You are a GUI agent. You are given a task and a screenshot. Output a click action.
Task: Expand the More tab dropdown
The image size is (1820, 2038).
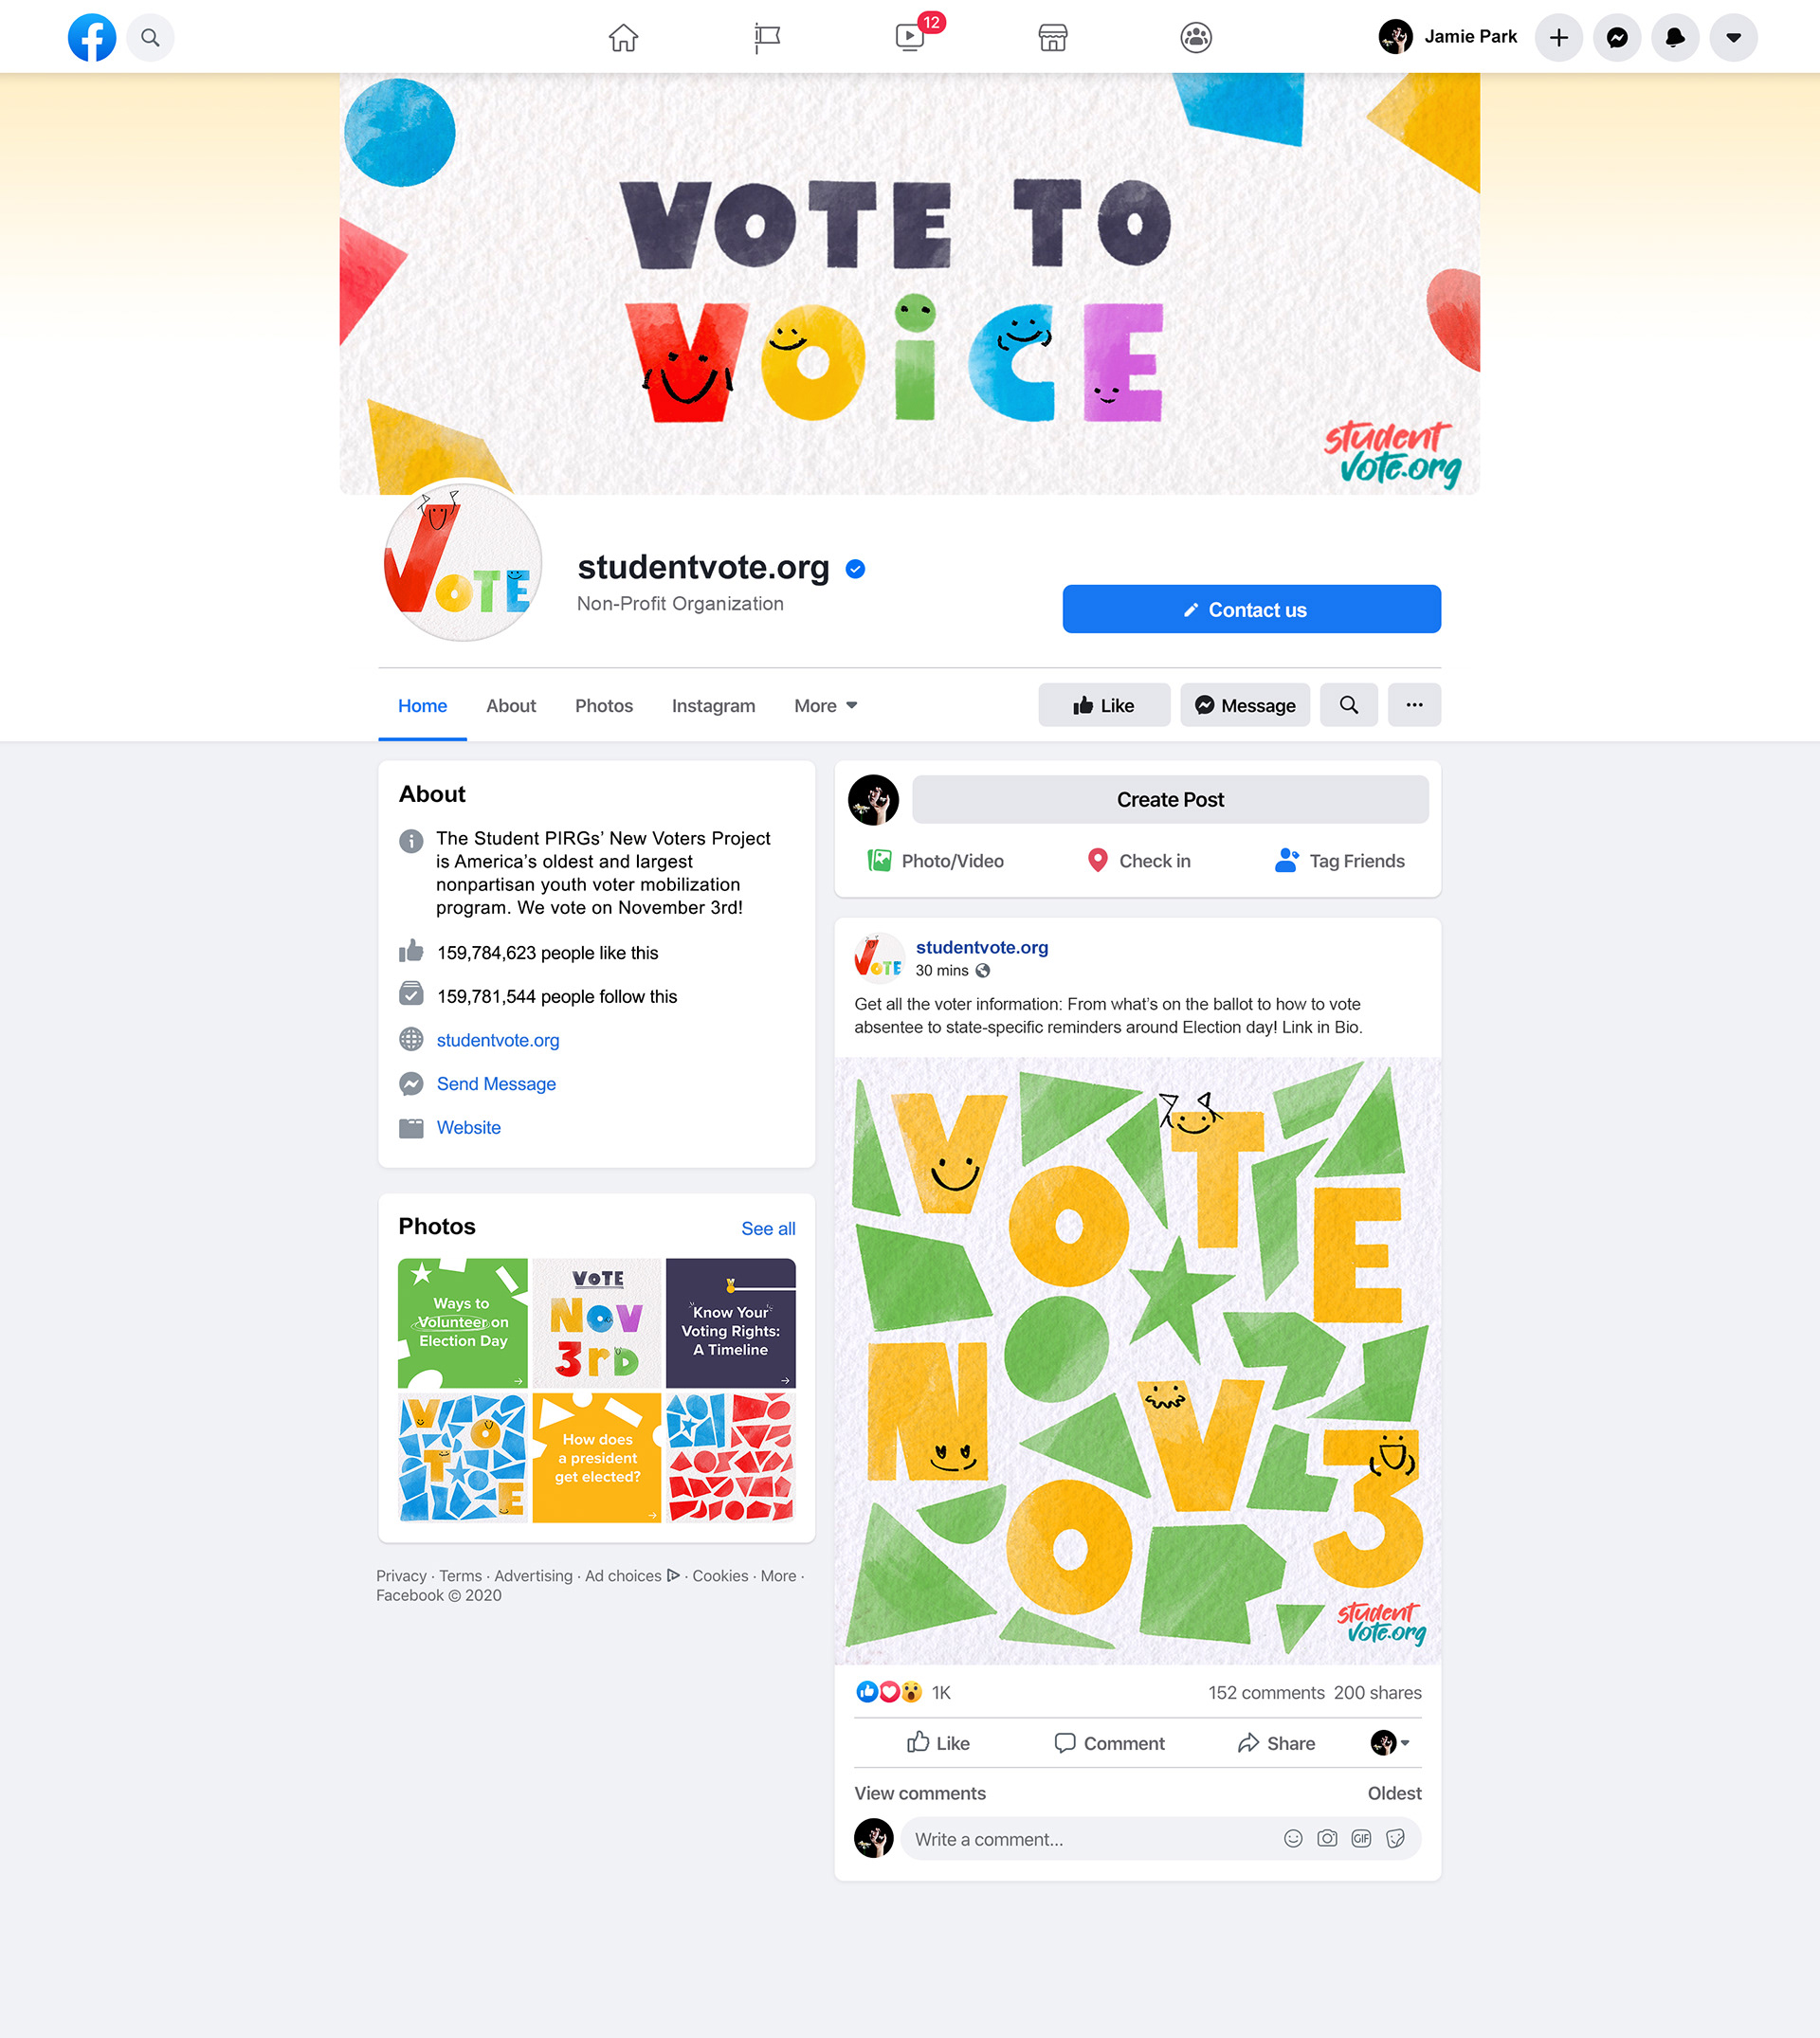(825, 705)
